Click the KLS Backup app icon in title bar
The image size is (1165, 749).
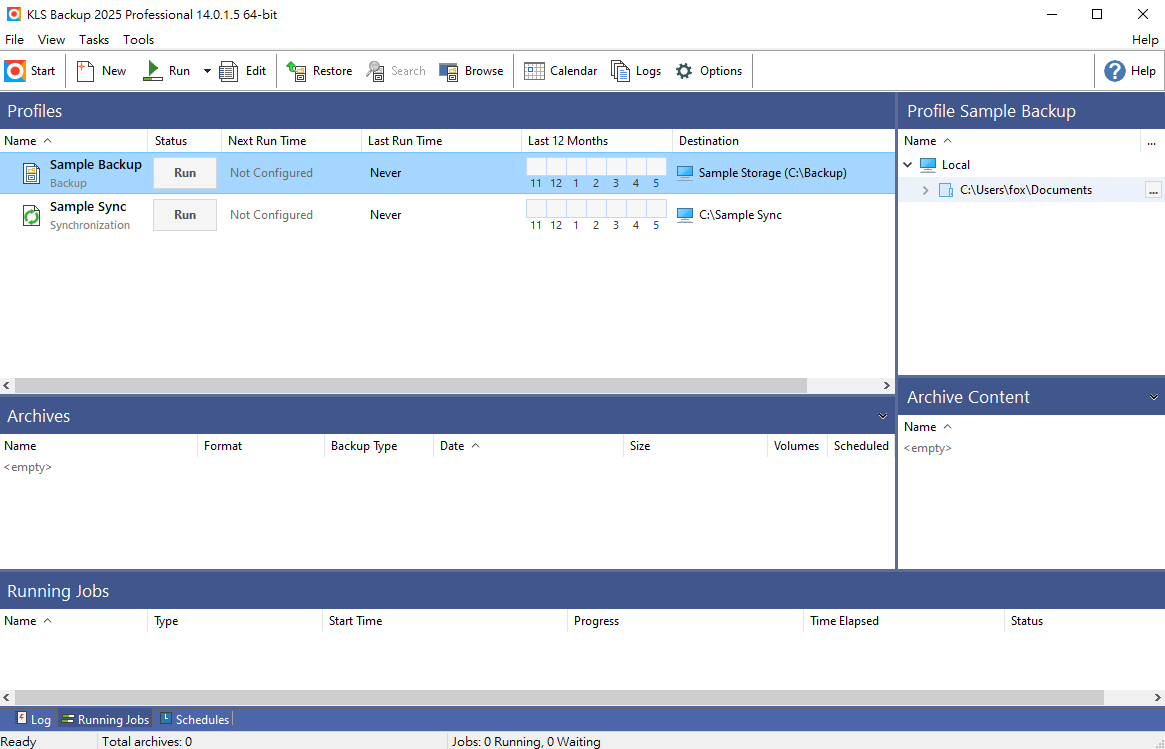[x=13, y=14]
